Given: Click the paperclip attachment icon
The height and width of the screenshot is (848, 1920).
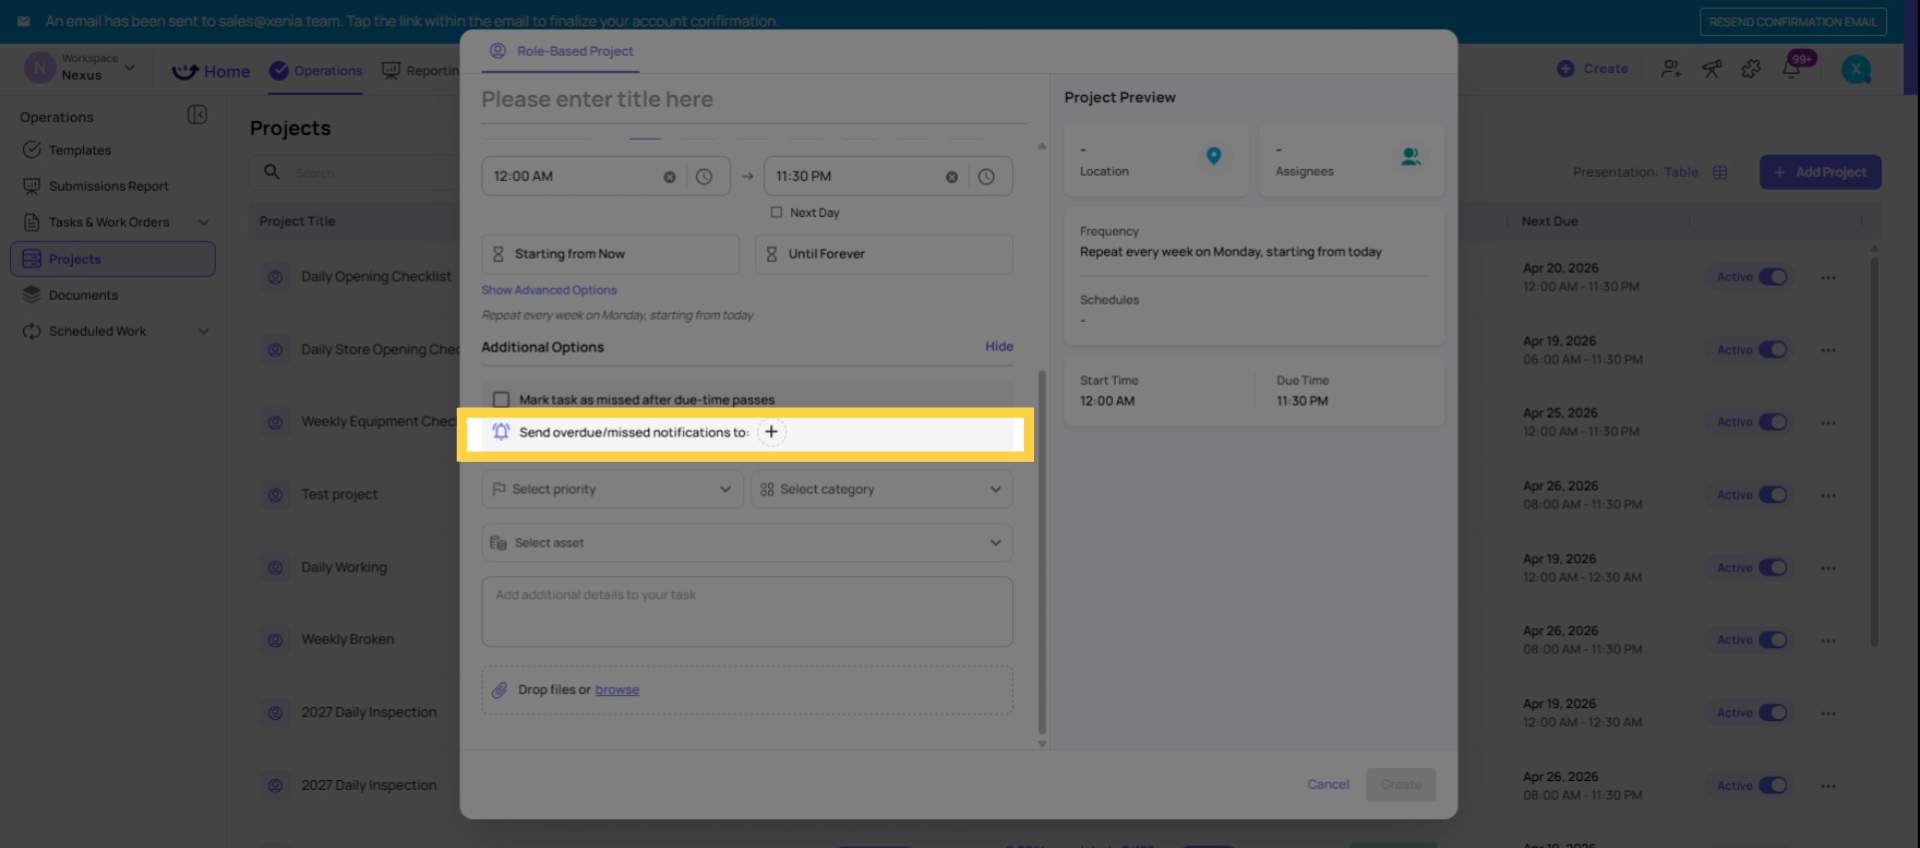Looking at the screenshot, I should coord(499,690).
